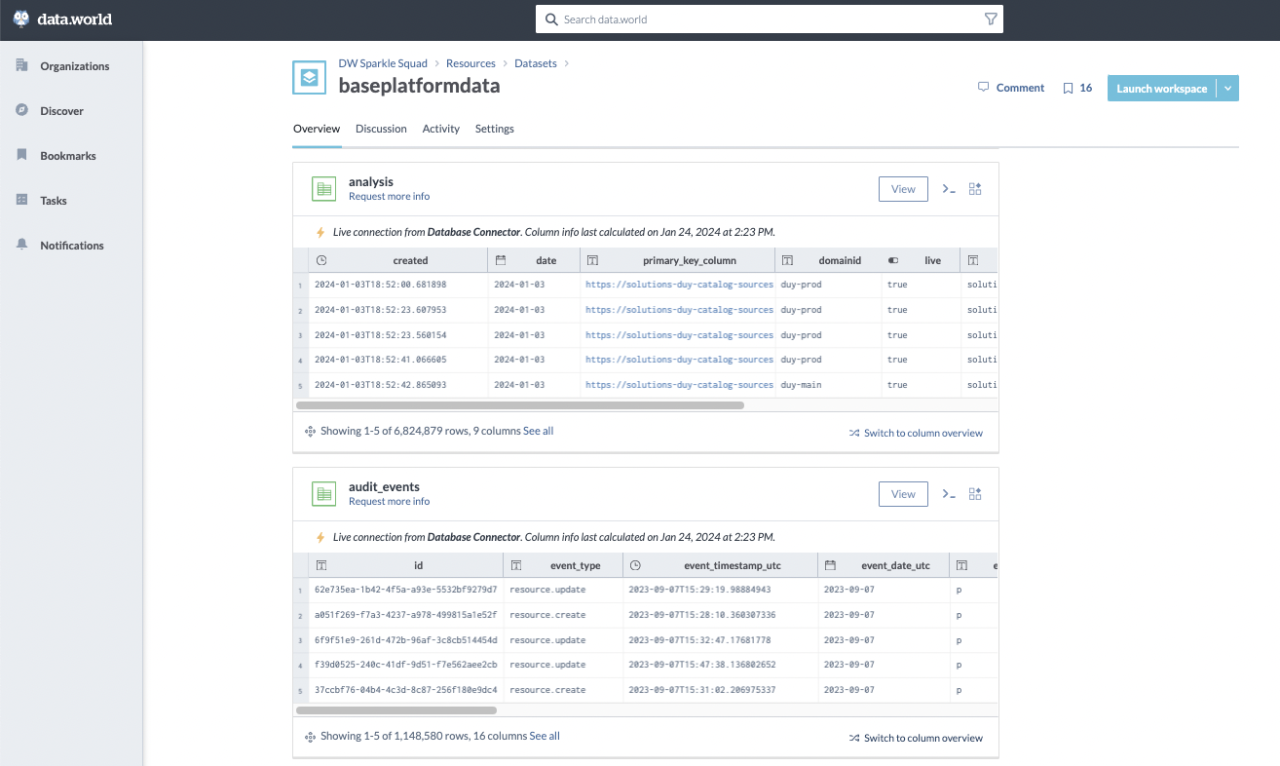Click the Organizations sidebar icon
The image size is (1280, 766).
tap(22, 65)
